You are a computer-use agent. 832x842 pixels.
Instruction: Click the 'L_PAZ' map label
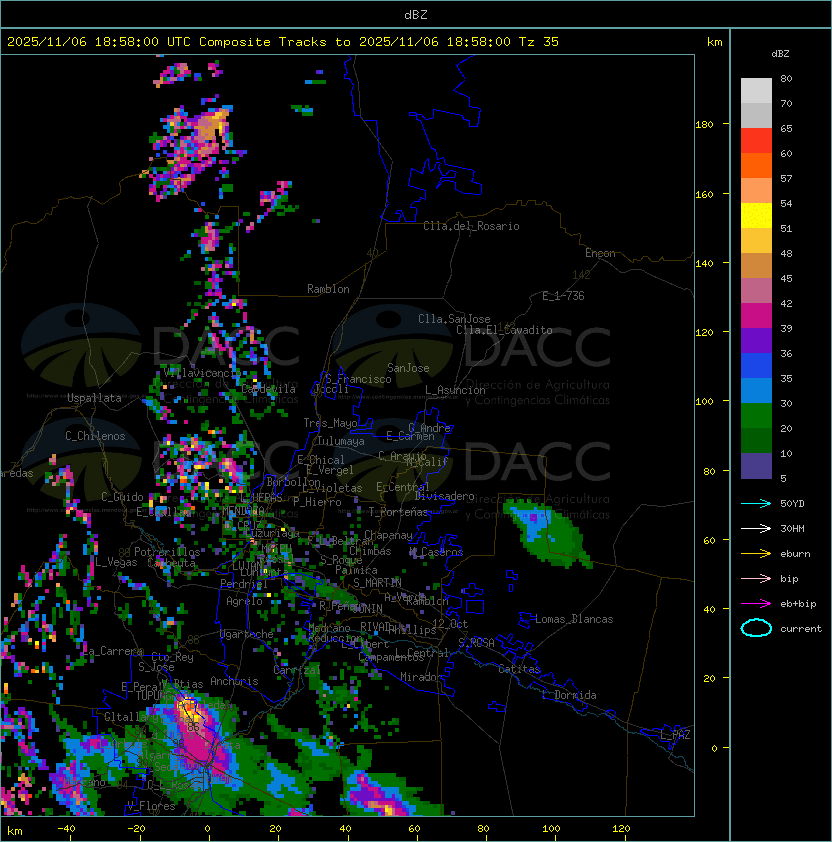675,735
